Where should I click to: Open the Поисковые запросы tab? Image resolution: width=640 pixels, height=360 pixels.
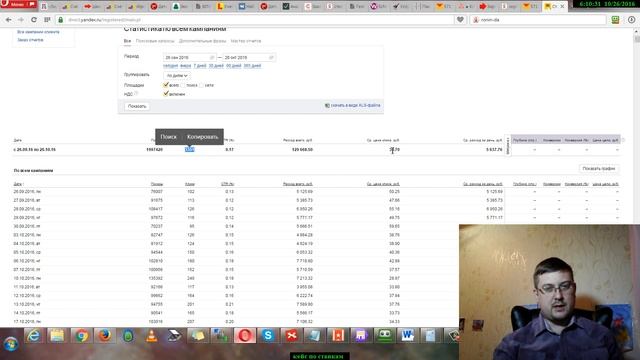point(155,41)
